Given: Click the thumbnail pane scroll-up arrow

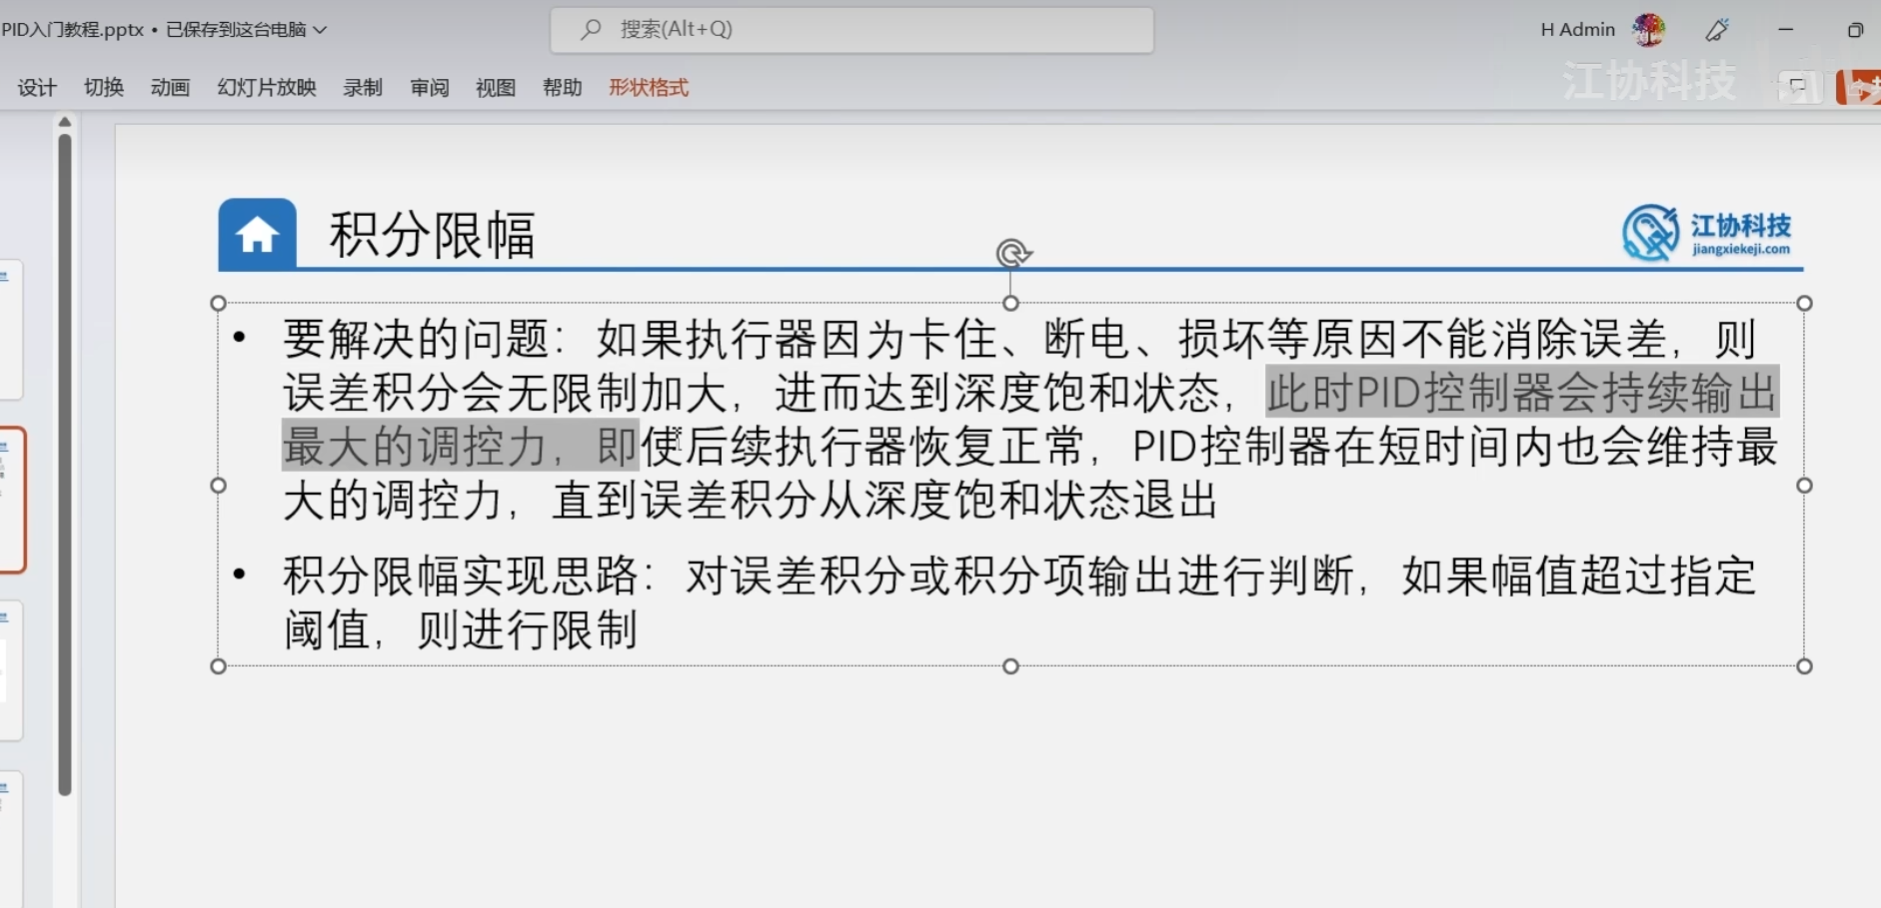Looking at the screenshot, I should 65,122.
